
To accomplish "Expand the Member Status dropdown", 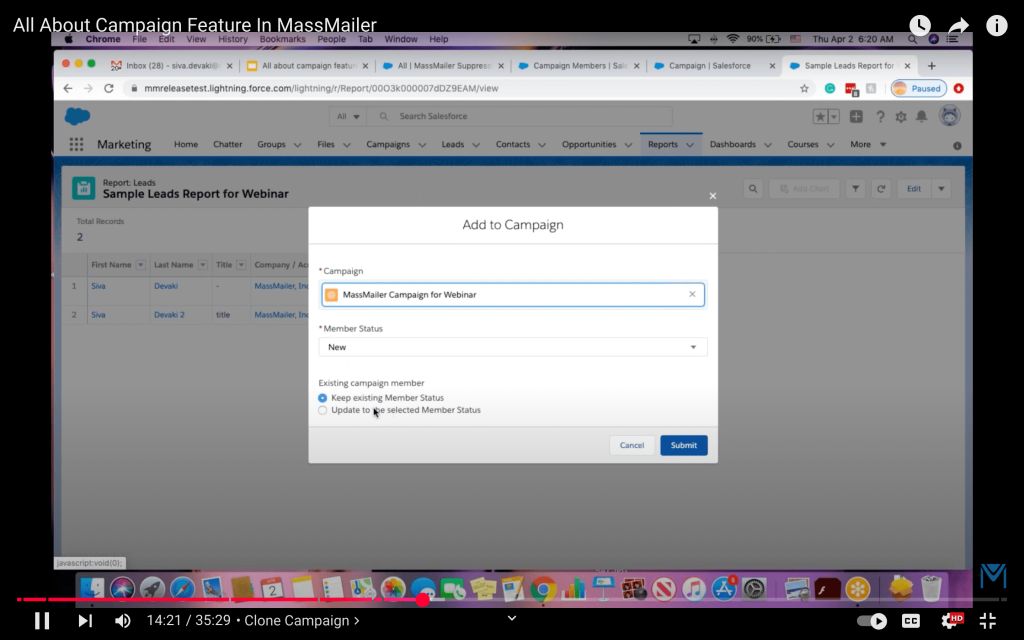I will [512, 347].
